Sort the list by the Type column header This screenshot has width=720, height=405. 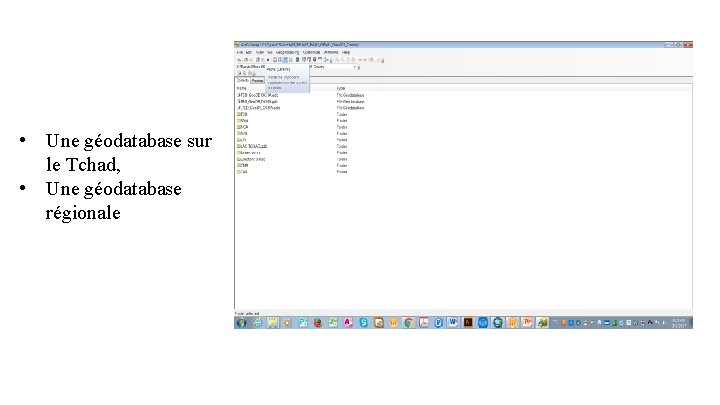pos(341,88)
